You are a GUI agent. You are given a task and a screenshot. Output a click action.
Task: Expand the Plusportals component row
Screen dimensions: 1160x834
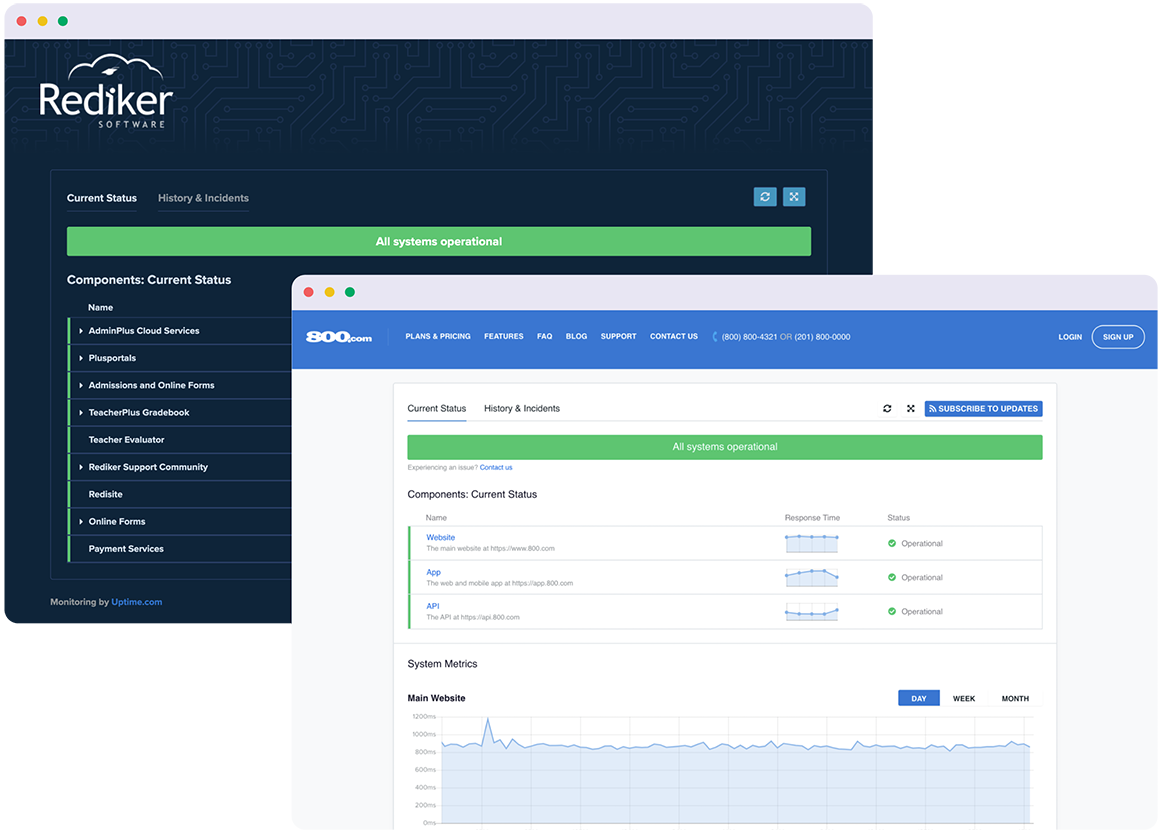[x=81, y=358]
